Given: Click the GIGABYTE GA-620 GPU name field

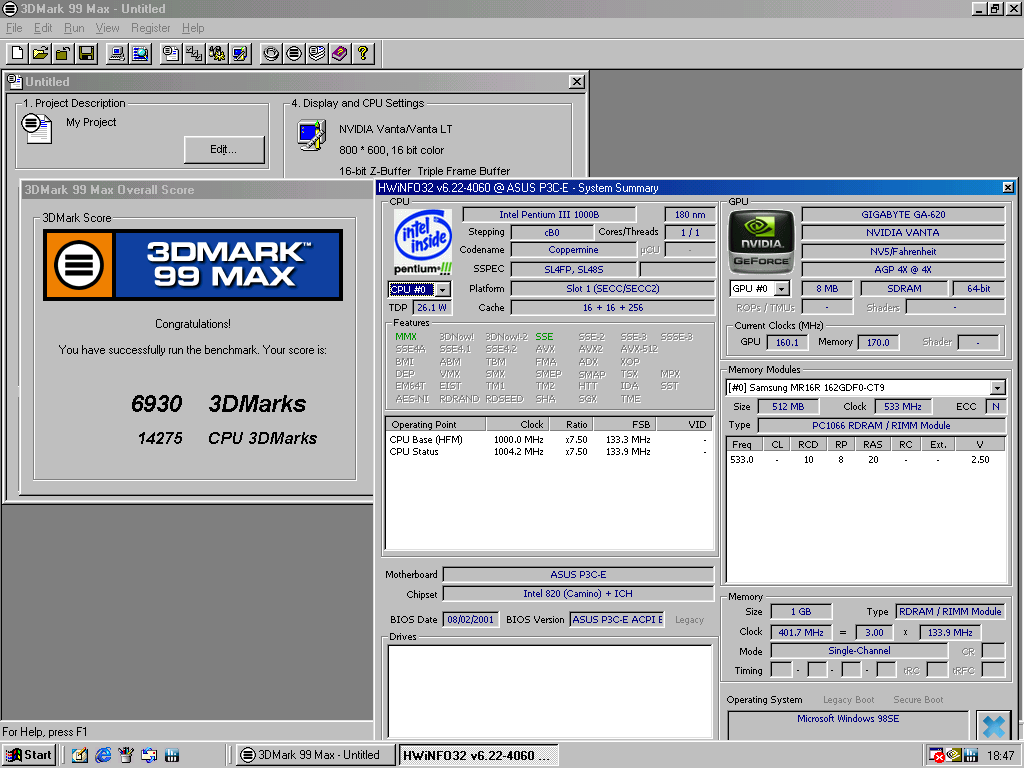Looking at the screenshot, I should coord(903,215).
